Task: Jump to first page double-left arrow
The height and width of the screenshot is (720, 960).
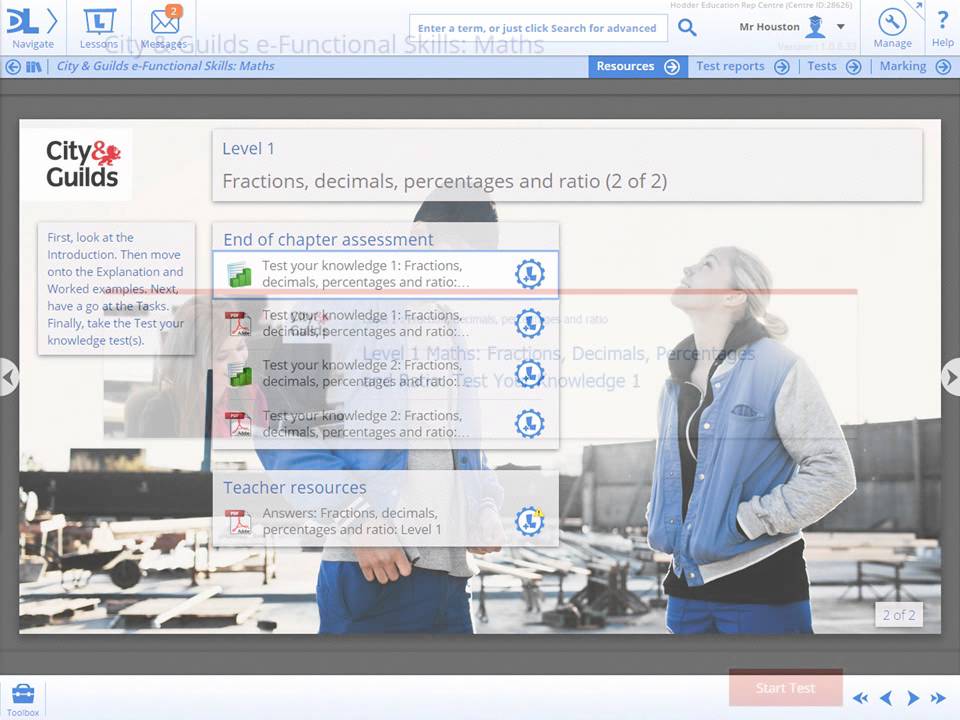Action: 860,698
